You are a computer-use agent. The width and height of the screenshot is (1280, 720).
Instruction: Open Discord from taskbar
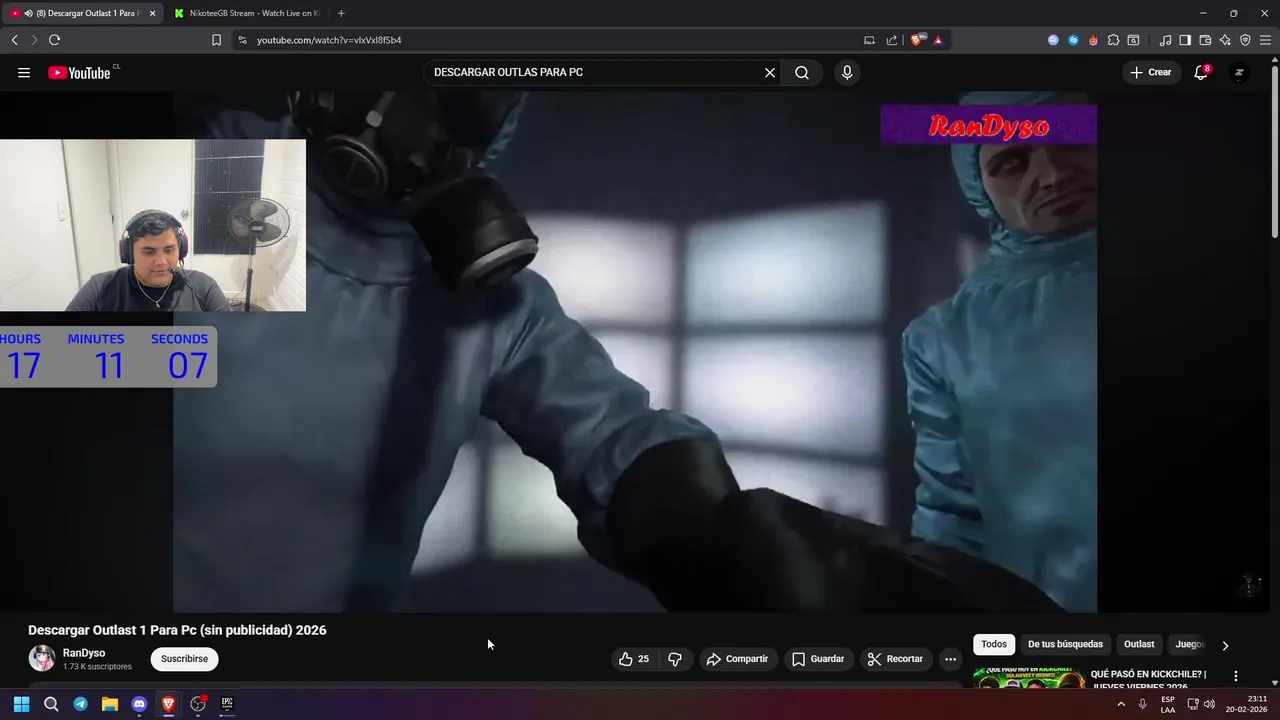pos(139,704)
